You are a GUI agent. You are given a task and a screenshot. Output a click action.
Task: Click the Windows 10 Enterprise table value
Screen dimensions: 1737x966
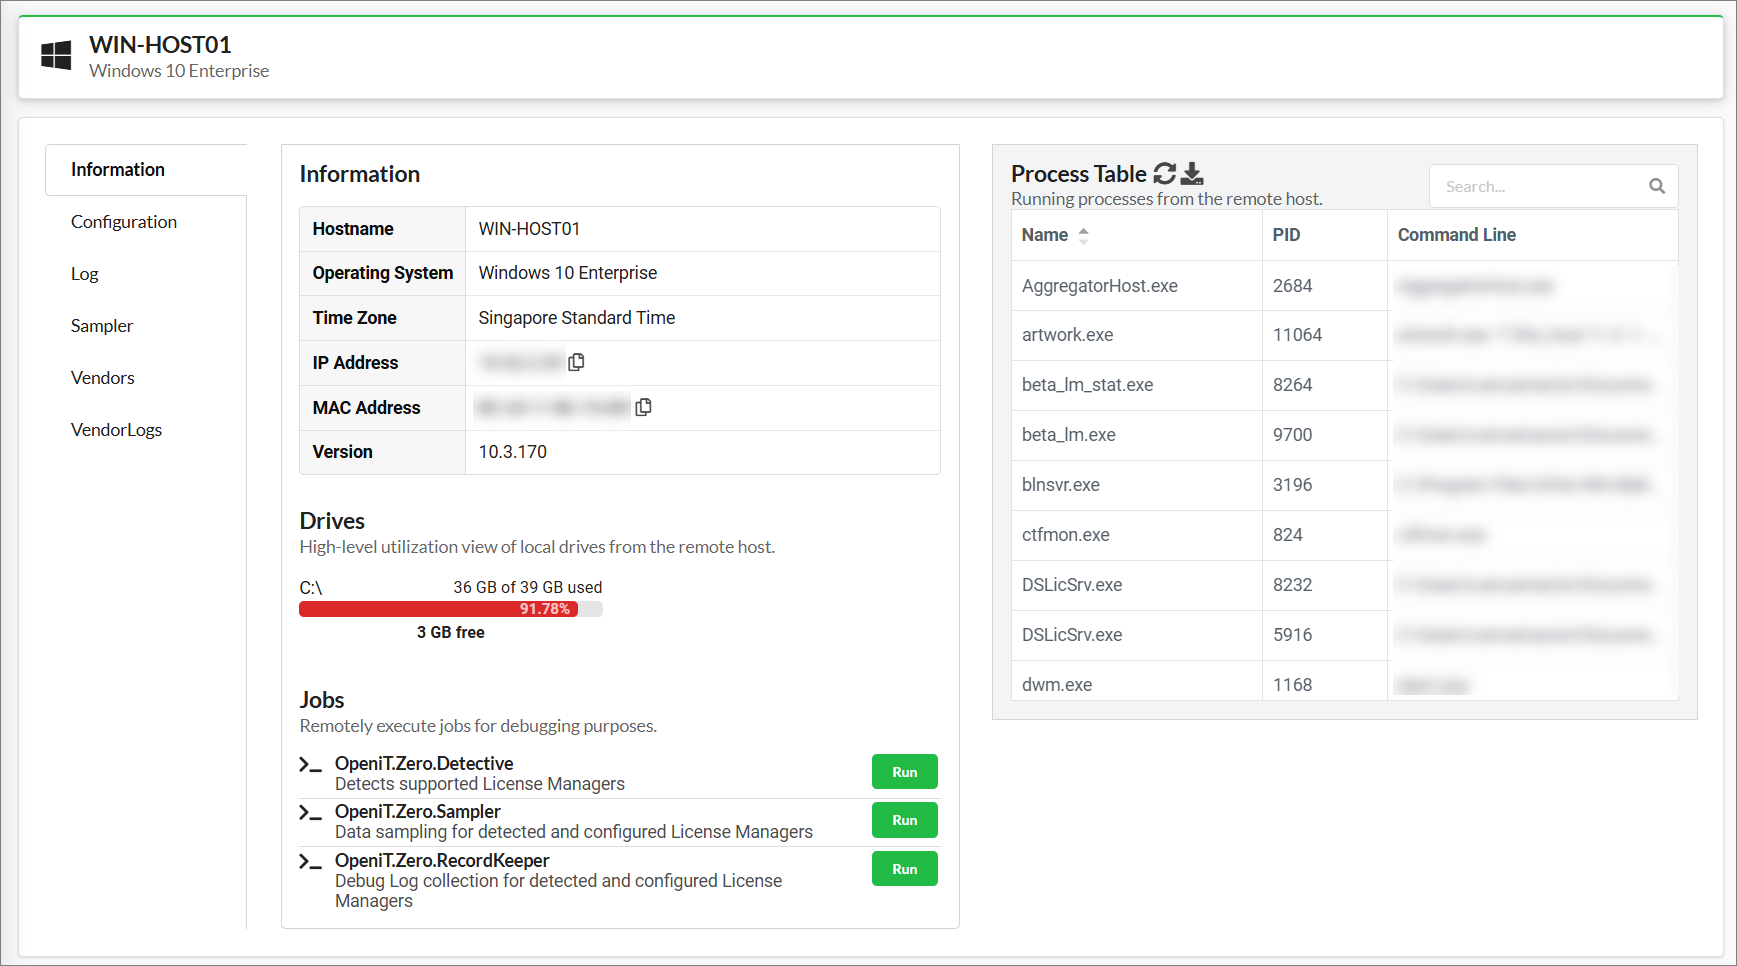pyautogui.click(x=567, y=273)
